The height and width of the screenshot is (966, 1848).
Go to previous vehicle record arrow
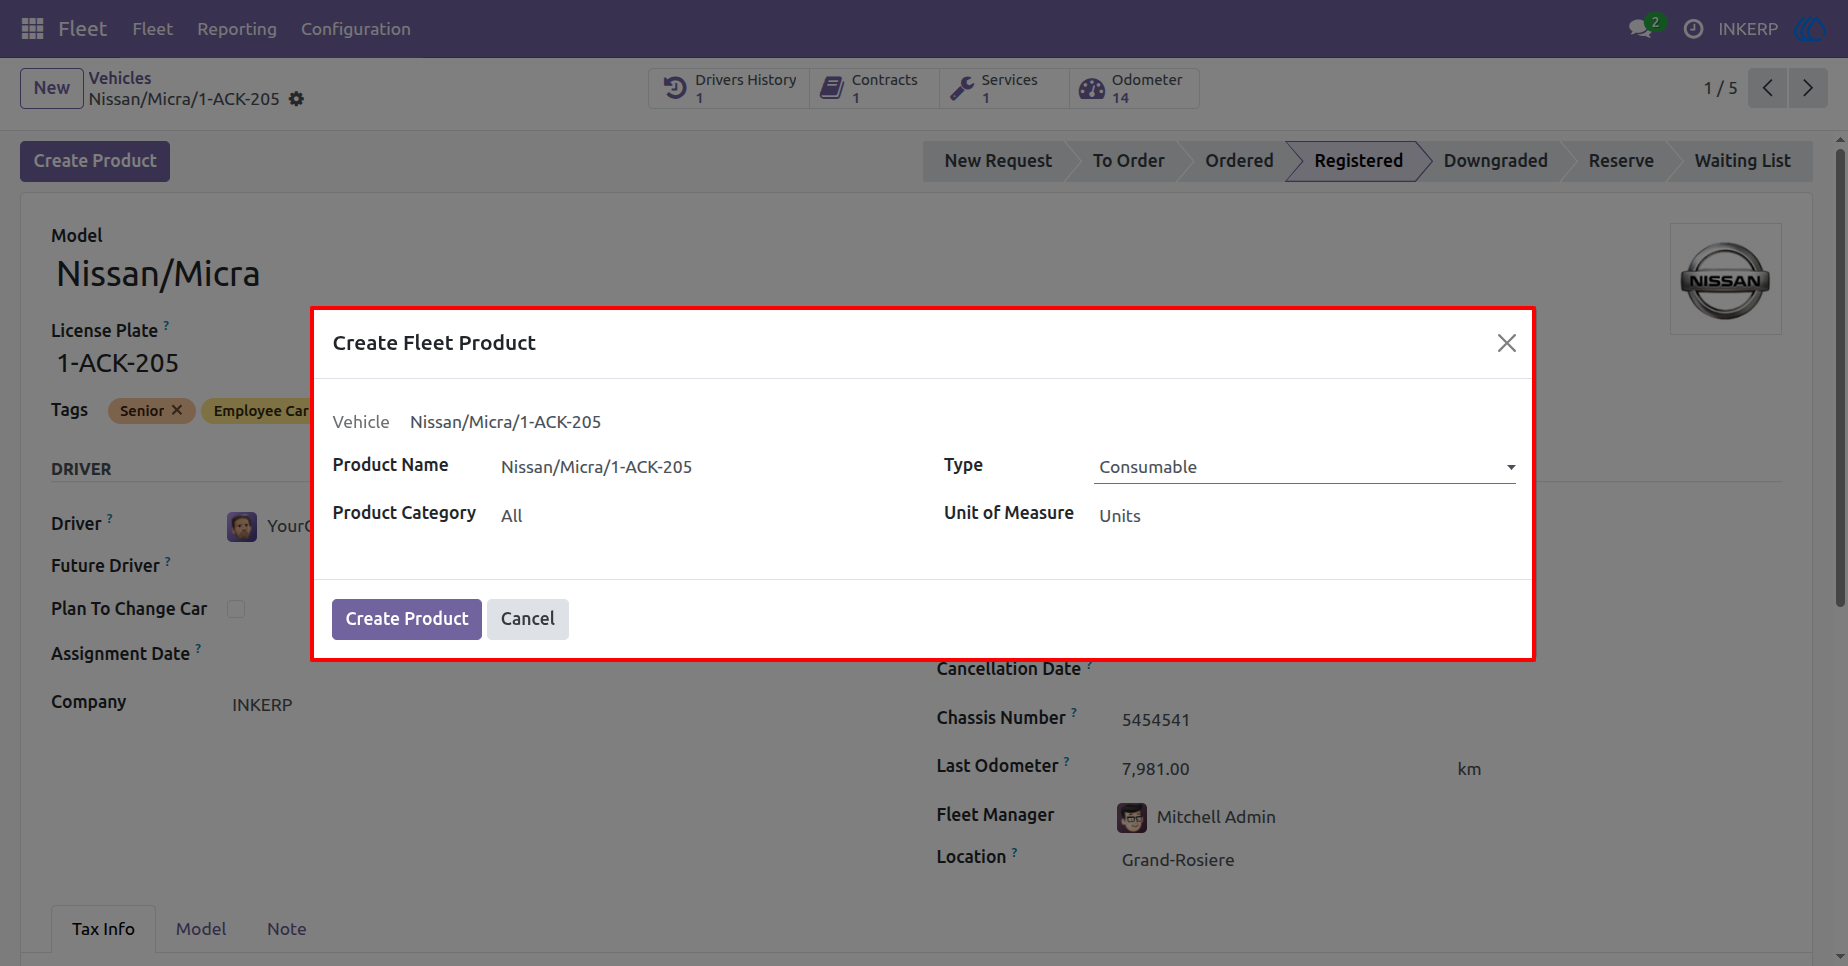click(x=1768, y=88)
